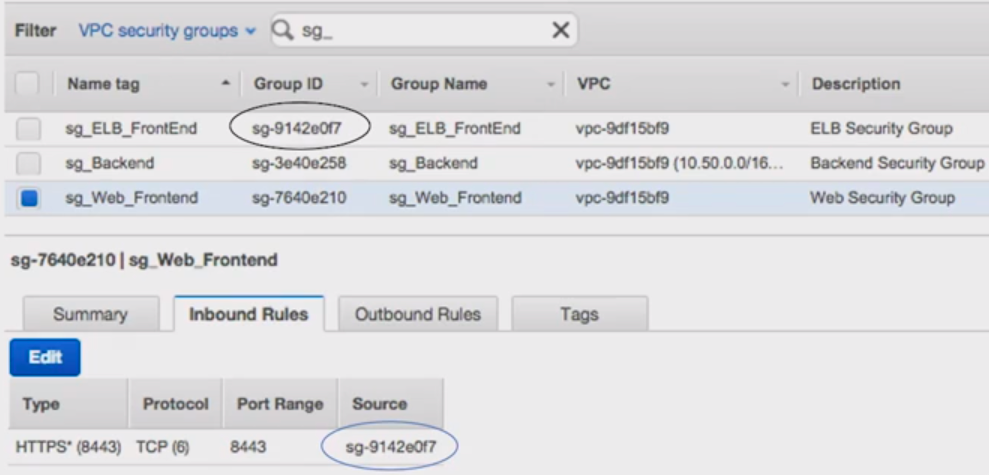Click the Web Security Group description
The height and width of the screenshot is (475, 989).
tap(882, 198)
